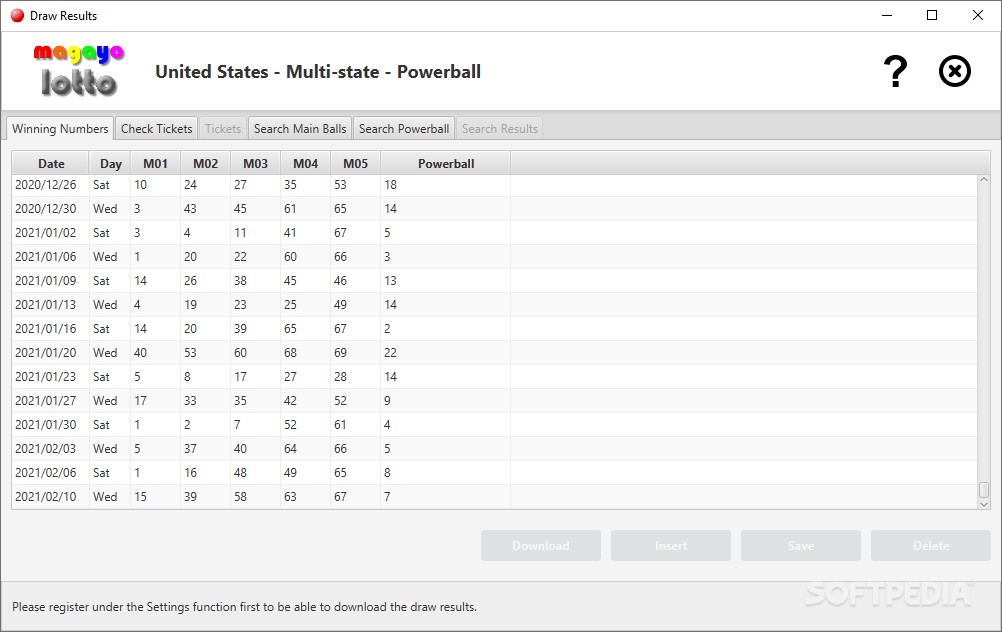Click the Save button
1002x632 pixels.
click(801, 546)
